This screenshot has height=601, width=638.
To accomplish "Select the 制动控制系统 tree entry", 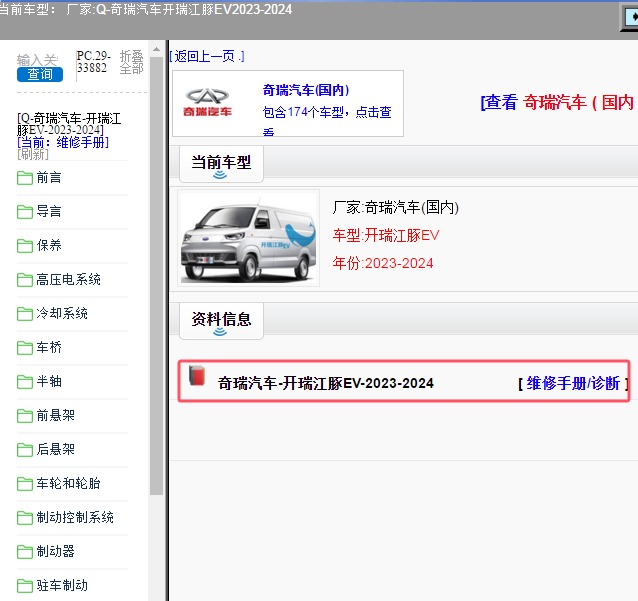I will pos(75,518).
